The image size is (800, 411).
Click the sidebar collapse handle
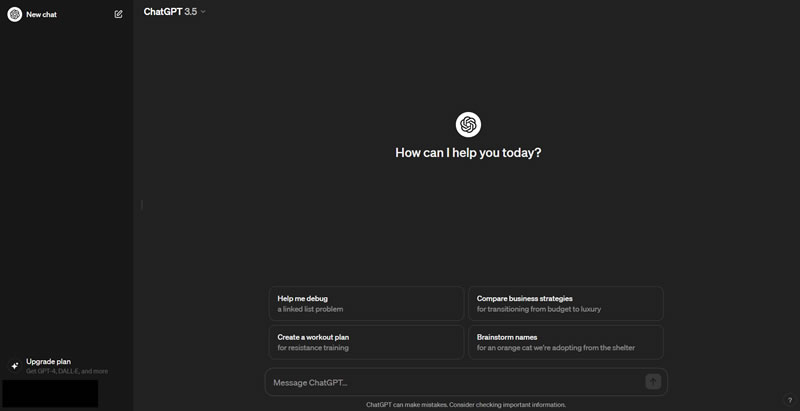(141, 205)
